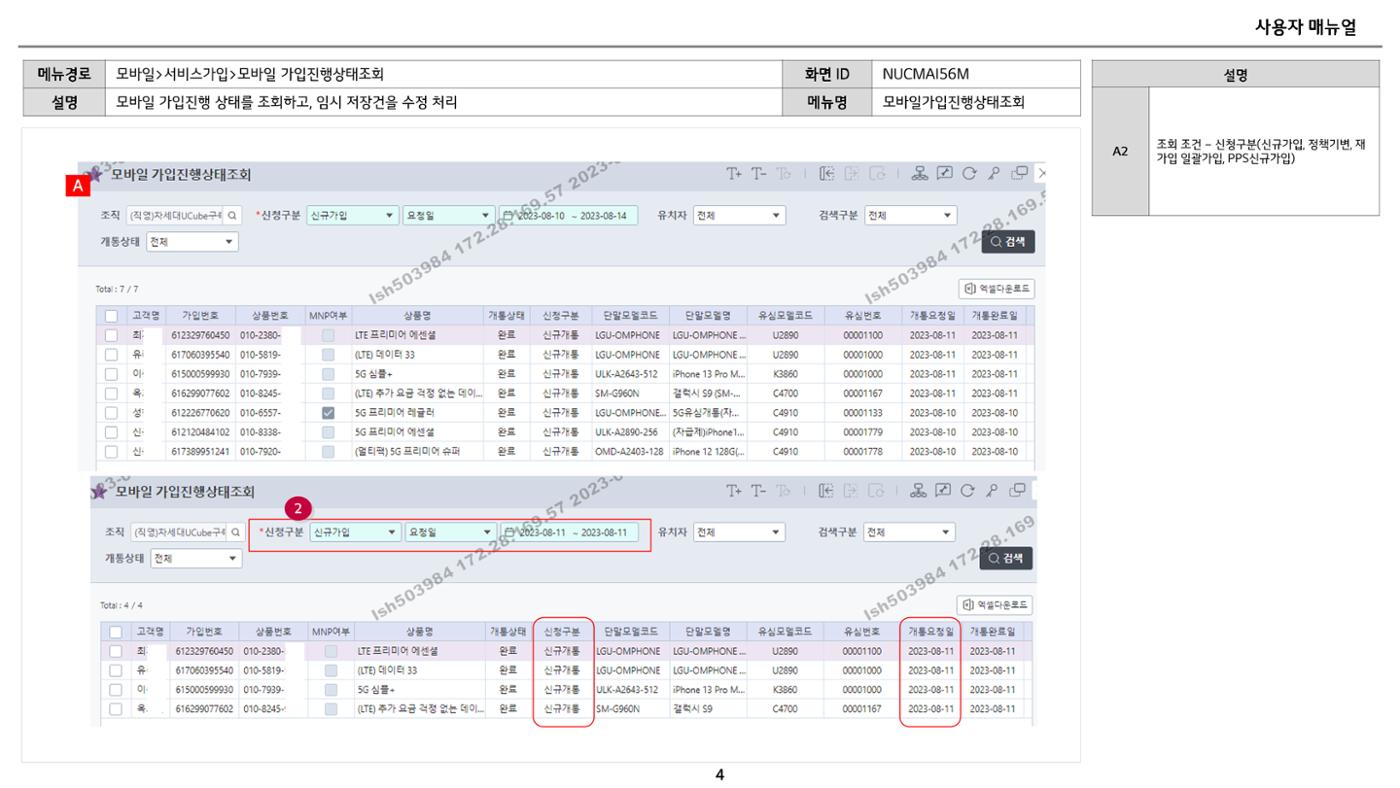Click 엑셀다운로드 button in Total 4/4 window
This screenshot has height=788, width=1400.
[x=996, y=605]
